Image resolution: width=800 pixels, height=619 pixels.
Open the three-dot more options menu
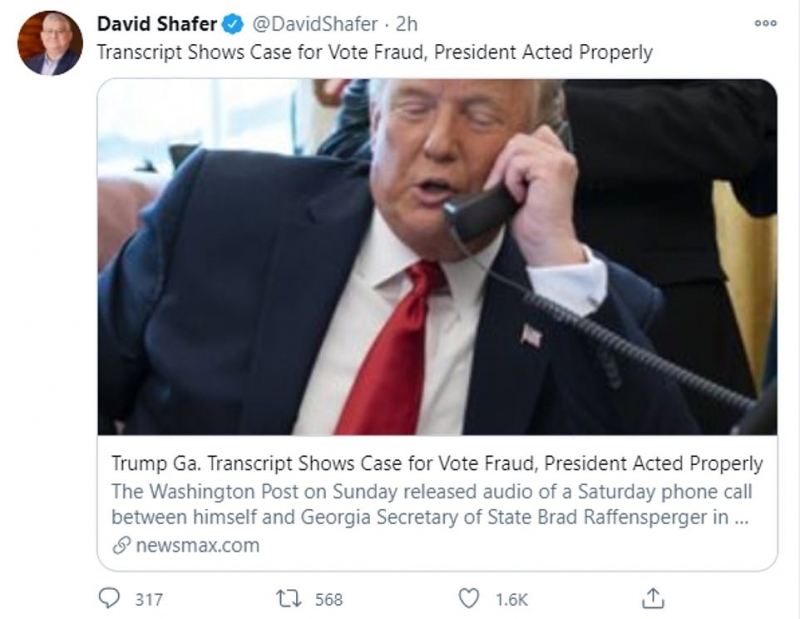(765, 23)
